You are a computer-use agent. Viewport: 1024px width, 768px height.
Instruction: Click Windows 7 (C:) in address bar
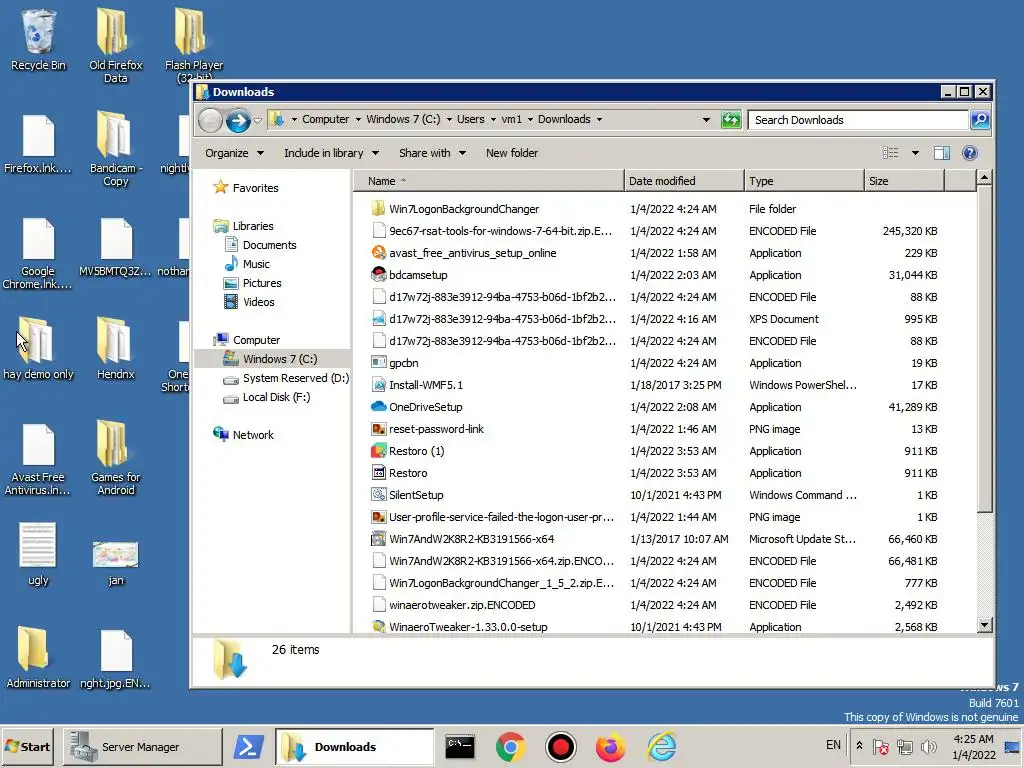tap(403, 120)
